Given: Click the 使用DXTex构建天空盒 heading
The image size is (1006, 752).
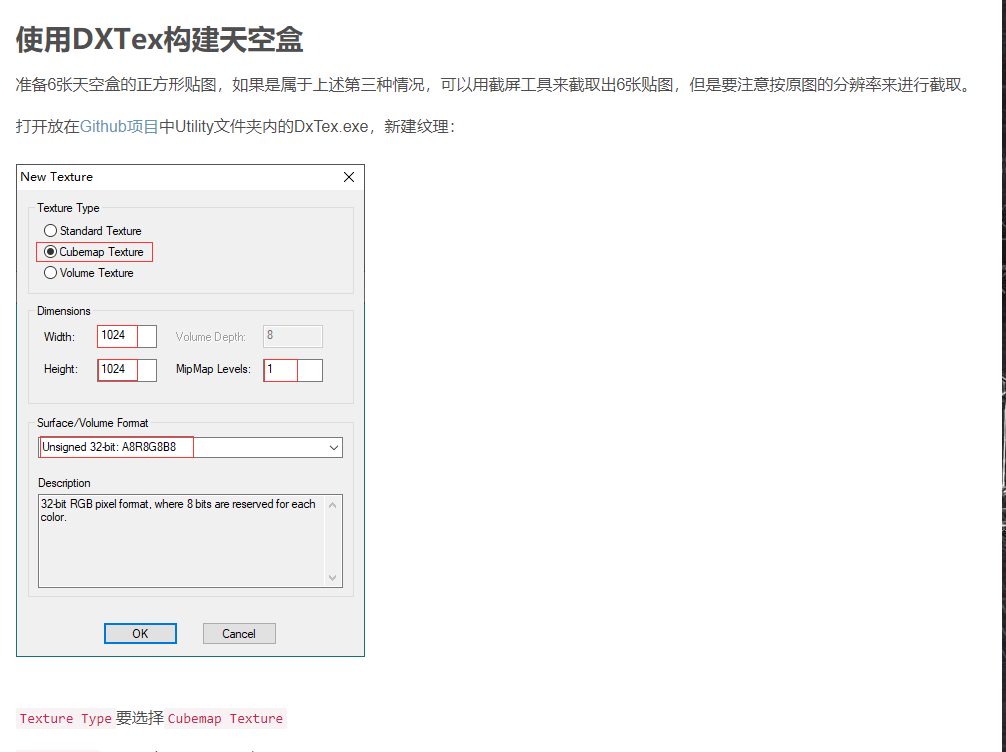Looking at the screenshot, I should pyautogui.click(x=160, y=39).
